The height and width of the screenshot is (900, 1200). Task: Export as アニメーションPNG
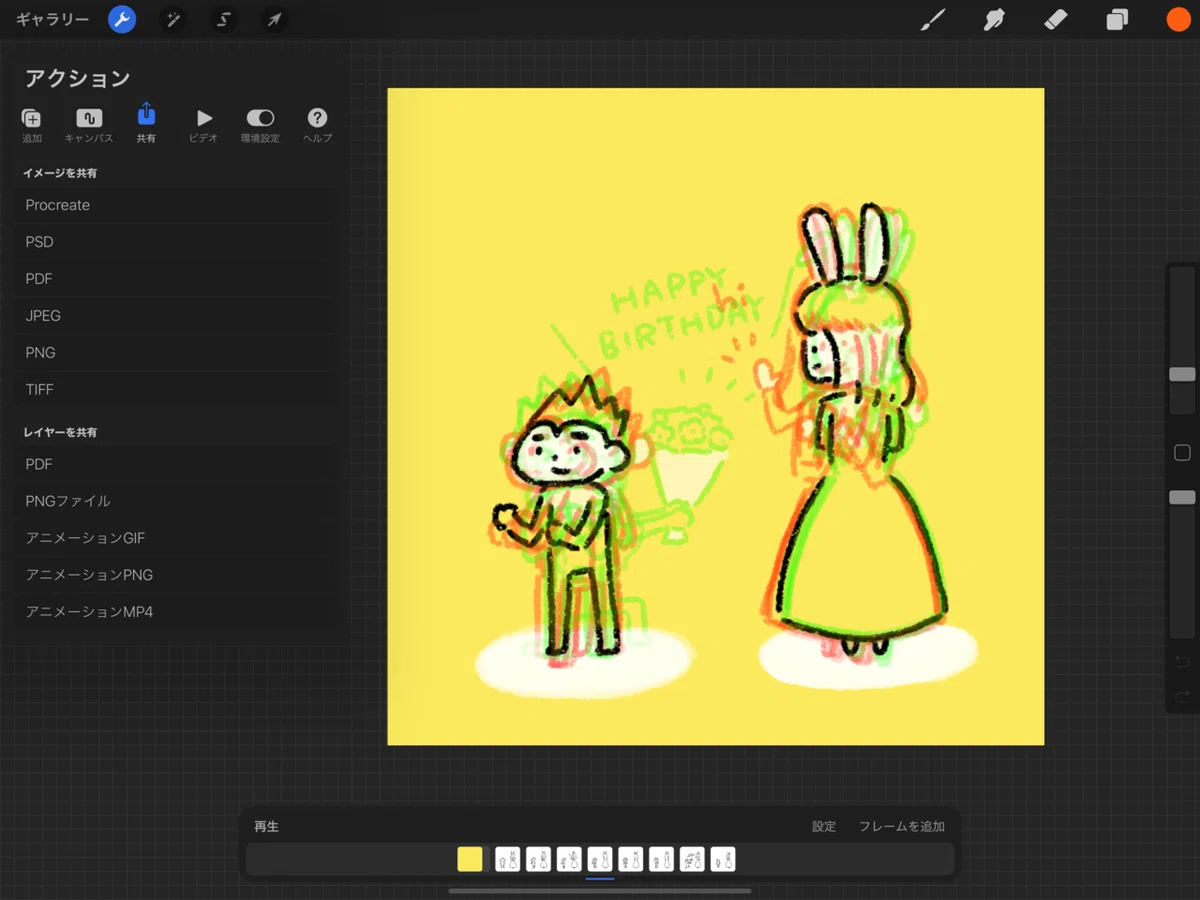pyautogui.click(x=175, y=575)
